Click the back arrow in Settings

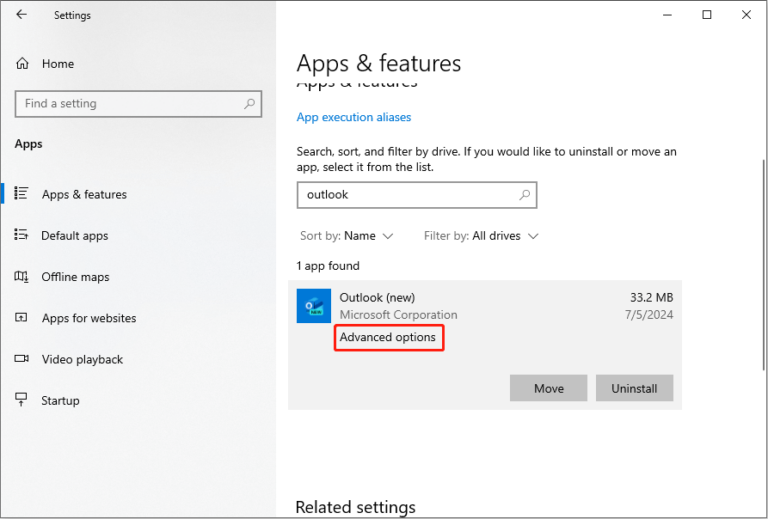(x=21, y=15)
